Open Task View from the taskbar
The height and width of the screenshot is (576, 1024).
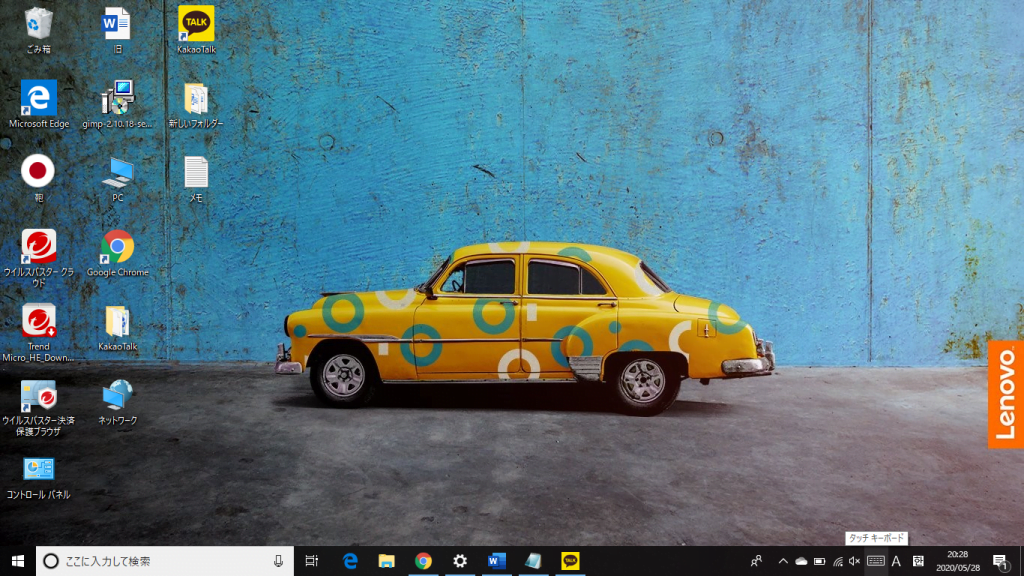tap(311, 561)
